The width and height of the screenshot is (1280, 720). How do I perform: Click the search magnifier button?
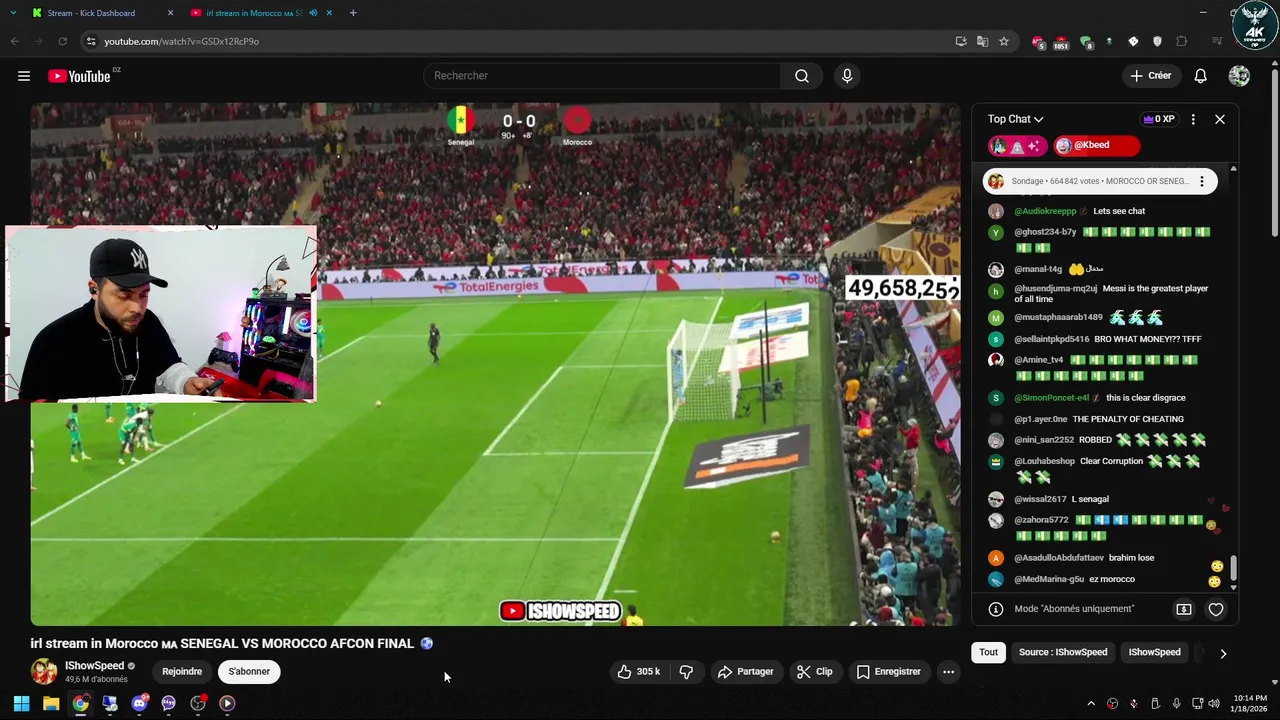coord(802,76)
